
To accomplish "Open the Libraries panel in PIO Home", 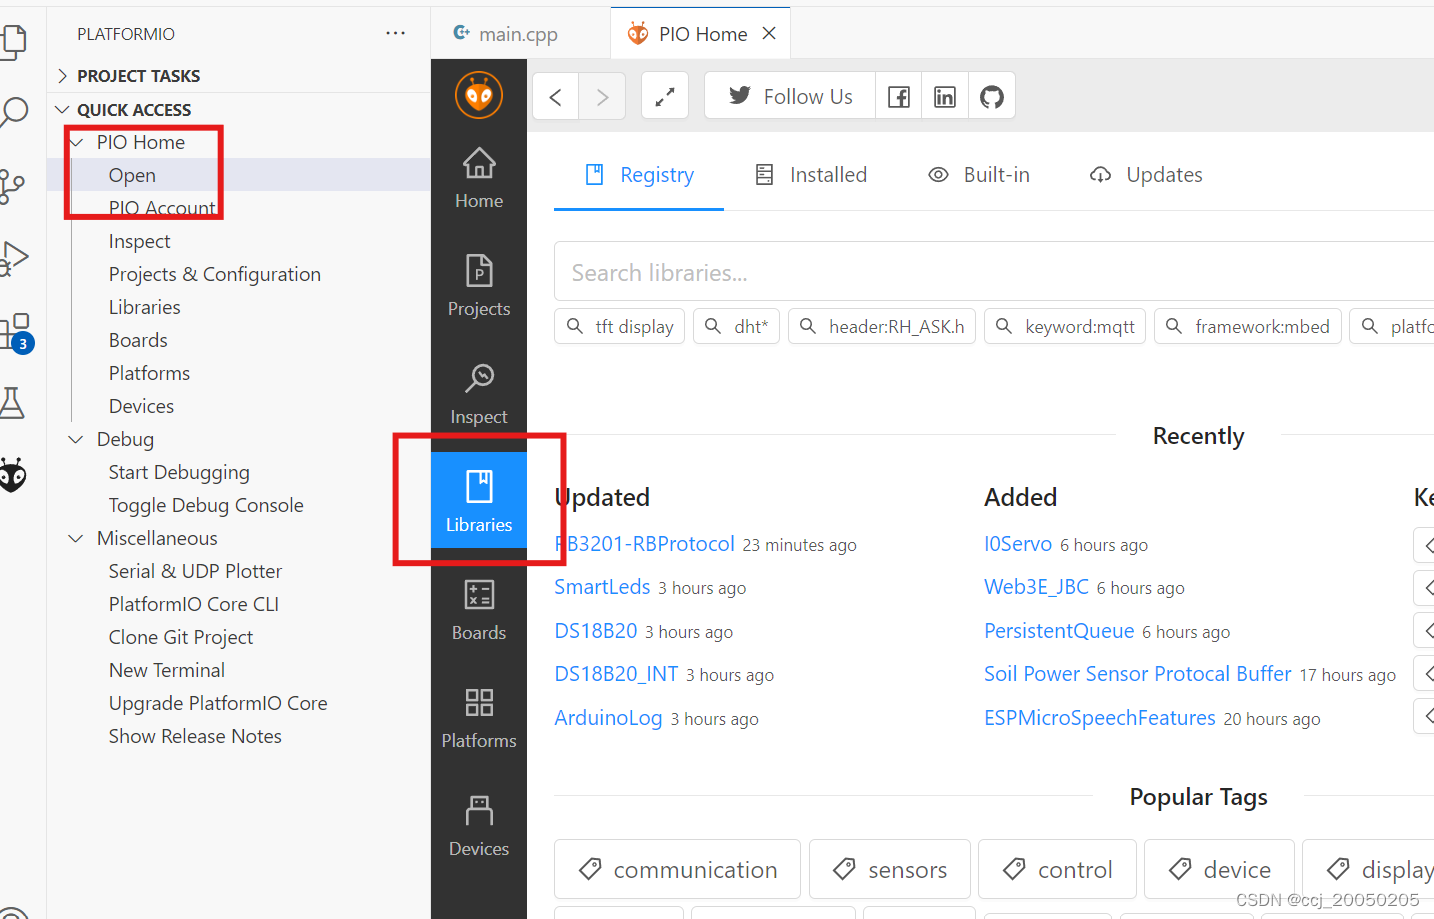I will pos(478,498).
